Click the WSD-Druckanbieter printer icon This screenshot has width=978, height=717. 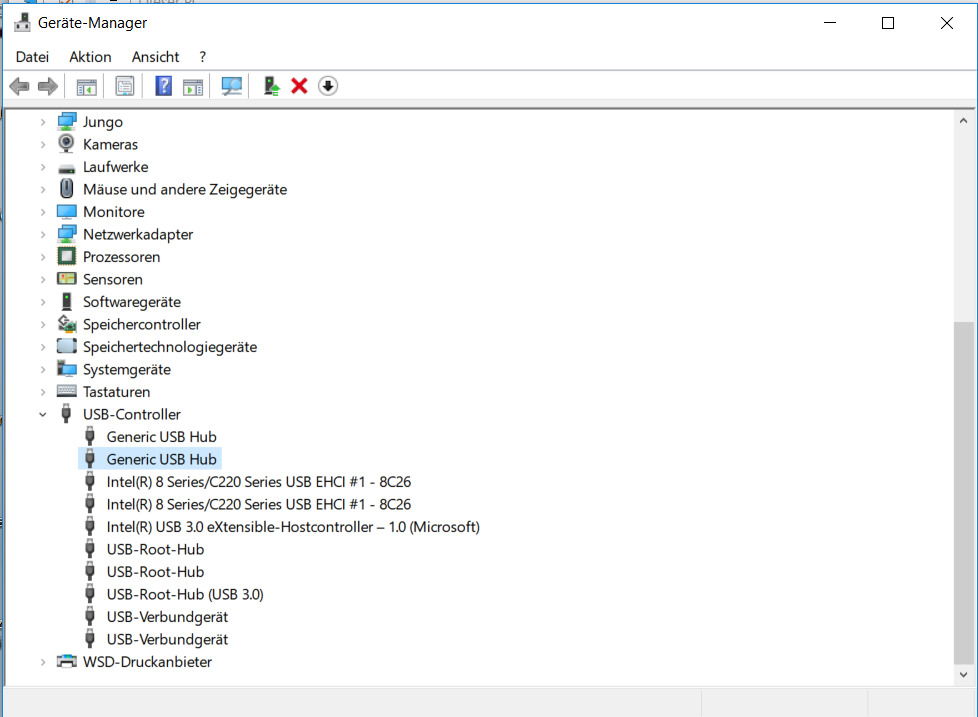click(67, 661)
